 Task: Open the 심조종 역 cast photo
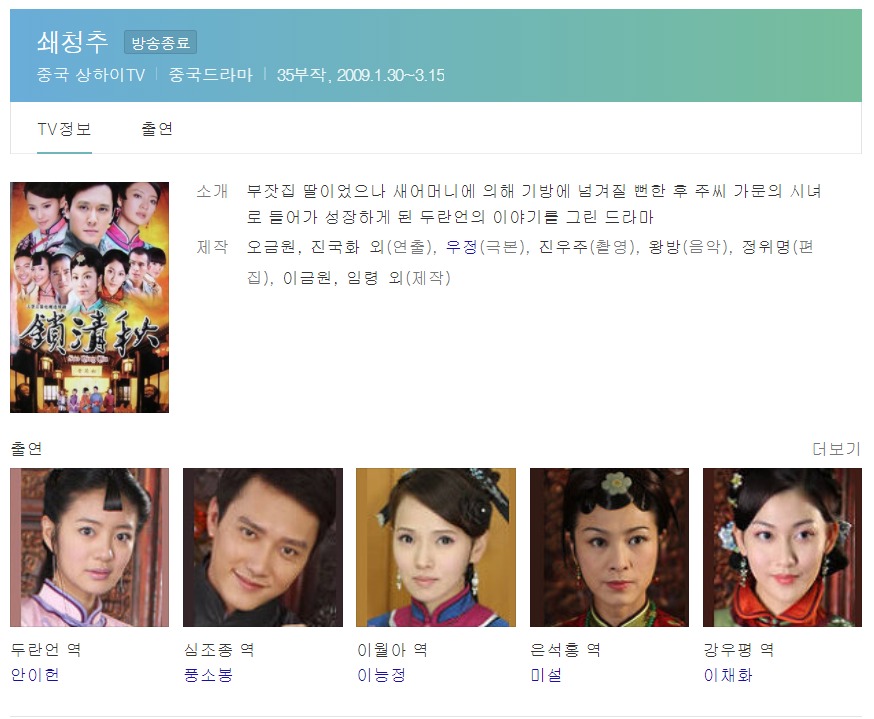tap(263, 547)
